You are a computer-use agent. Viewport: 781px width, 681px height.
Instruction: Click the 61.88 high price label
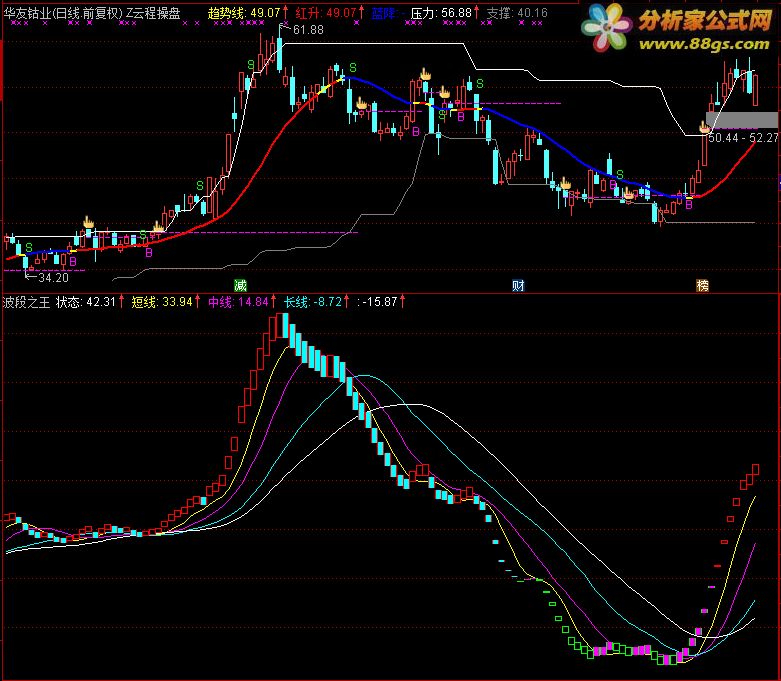point(308,30)
